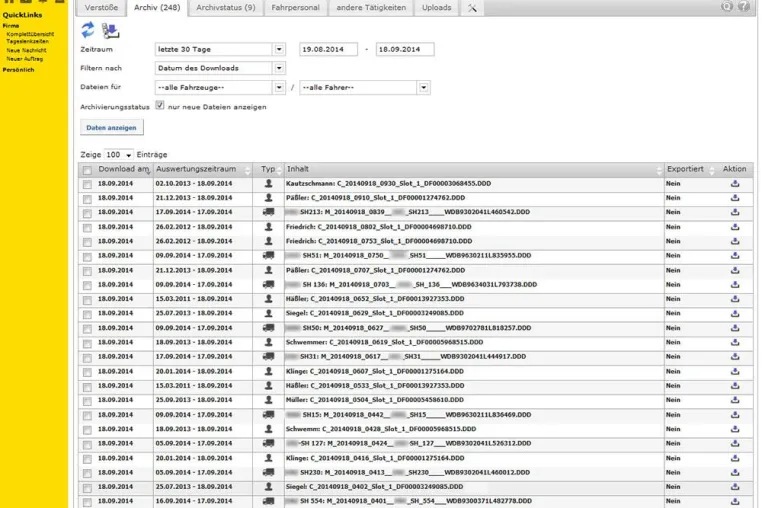Check the box for SH51 row
This screenshot has height=508, width=762.
(x=87, y=257)
